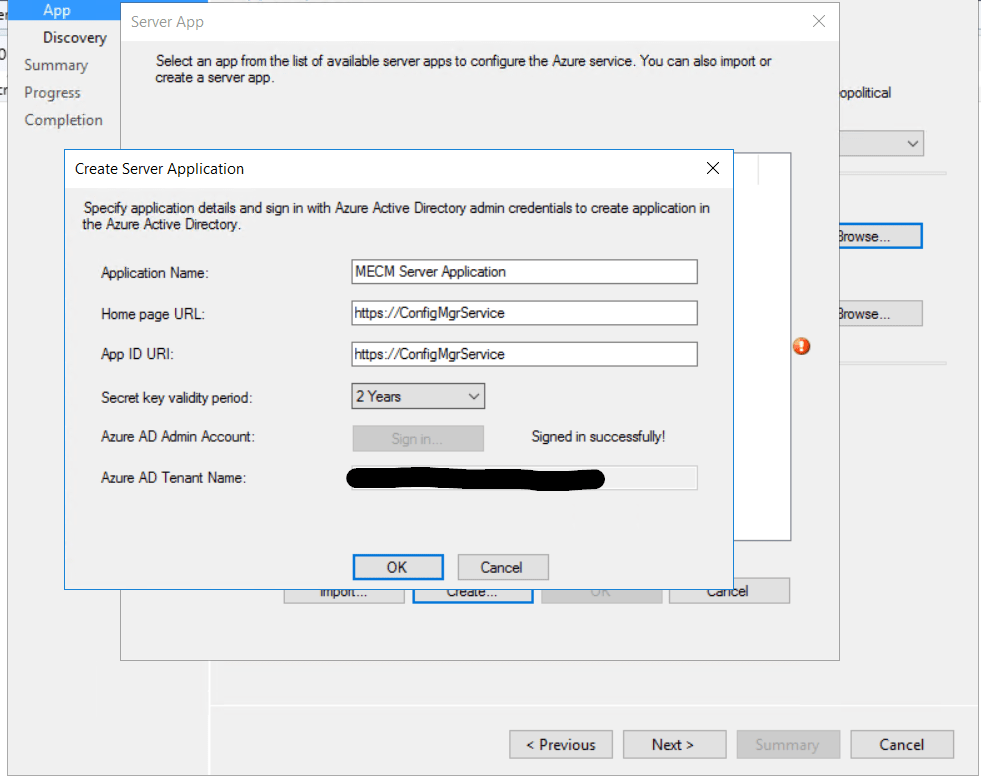Select the App tab in sidebar

(x=55, y=10)
